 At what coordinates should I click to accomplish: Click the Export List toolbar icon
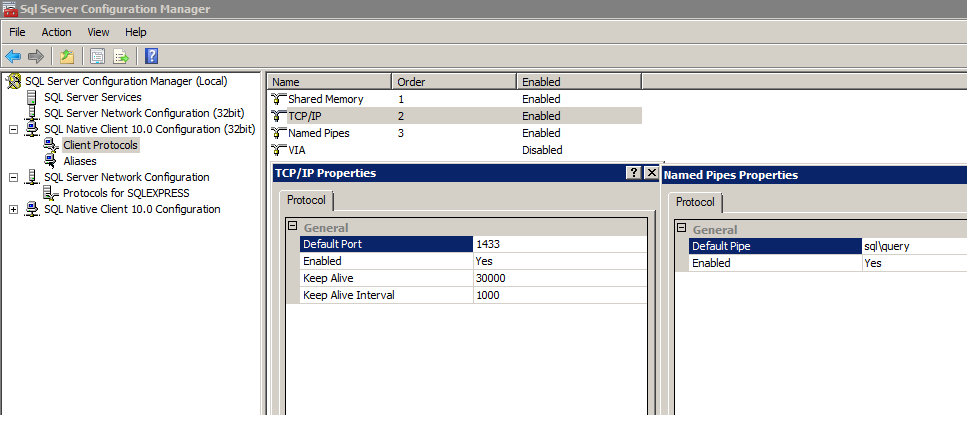(121, 57)
